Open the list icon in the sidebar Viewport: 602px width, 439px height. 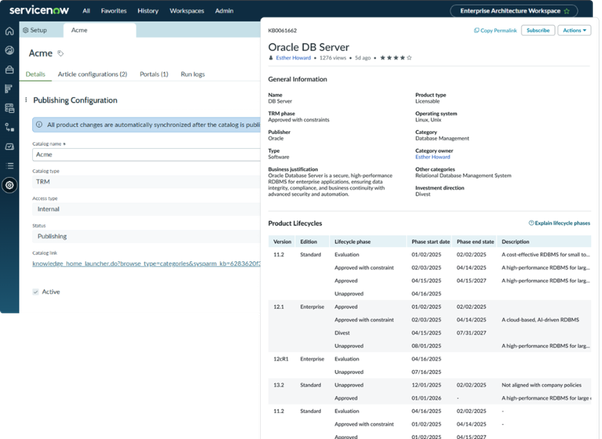pyautogui.click(x=10, y=166)
